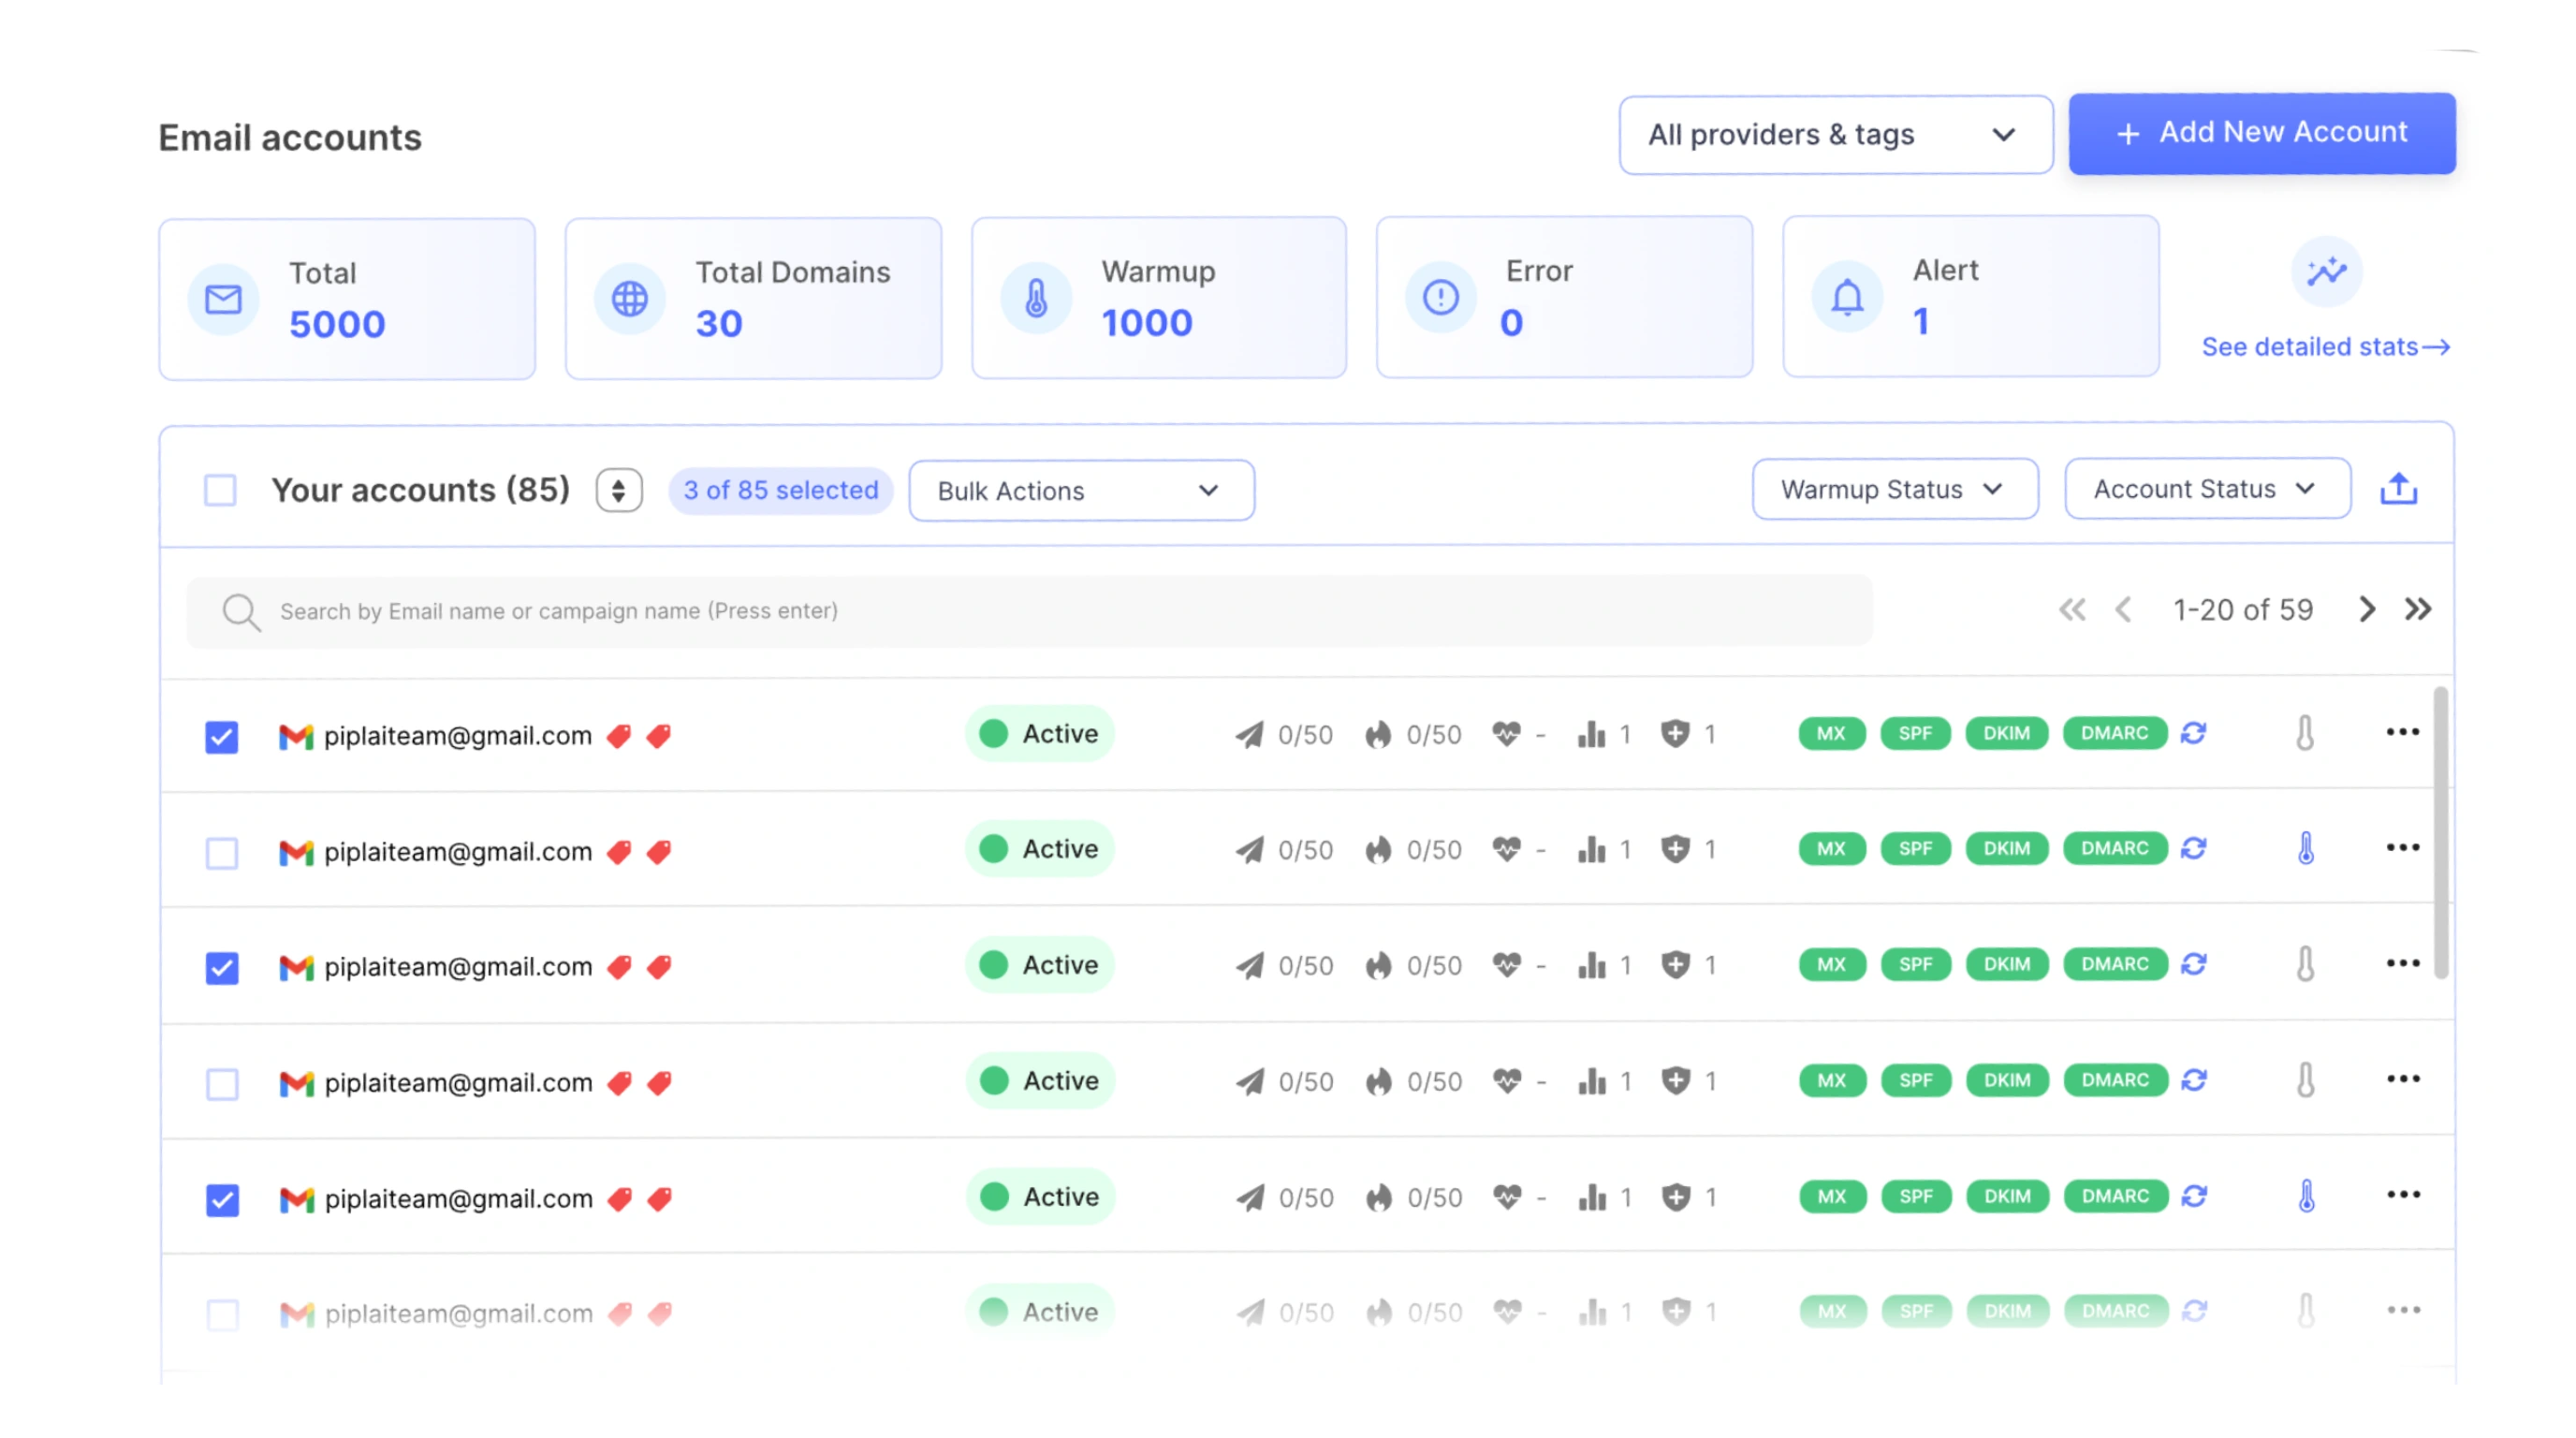Click the search by email input field
The image size is (2576, 1438).
tap(1029, 611)
